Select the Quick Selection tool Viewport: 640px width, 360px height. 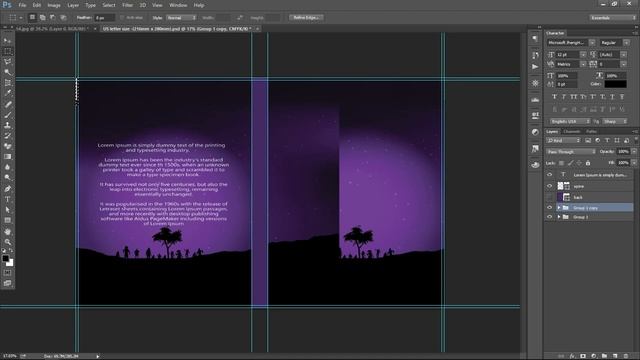(7, 72)
